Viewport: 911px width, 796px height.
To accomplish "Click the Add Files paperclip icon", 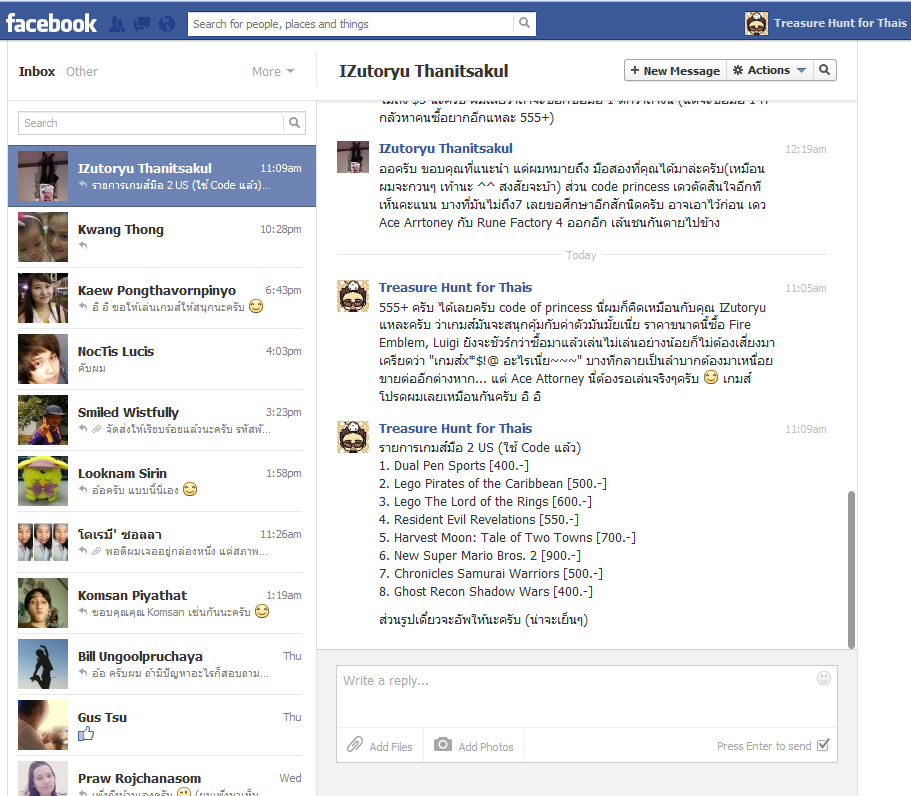I will point(354,745).
